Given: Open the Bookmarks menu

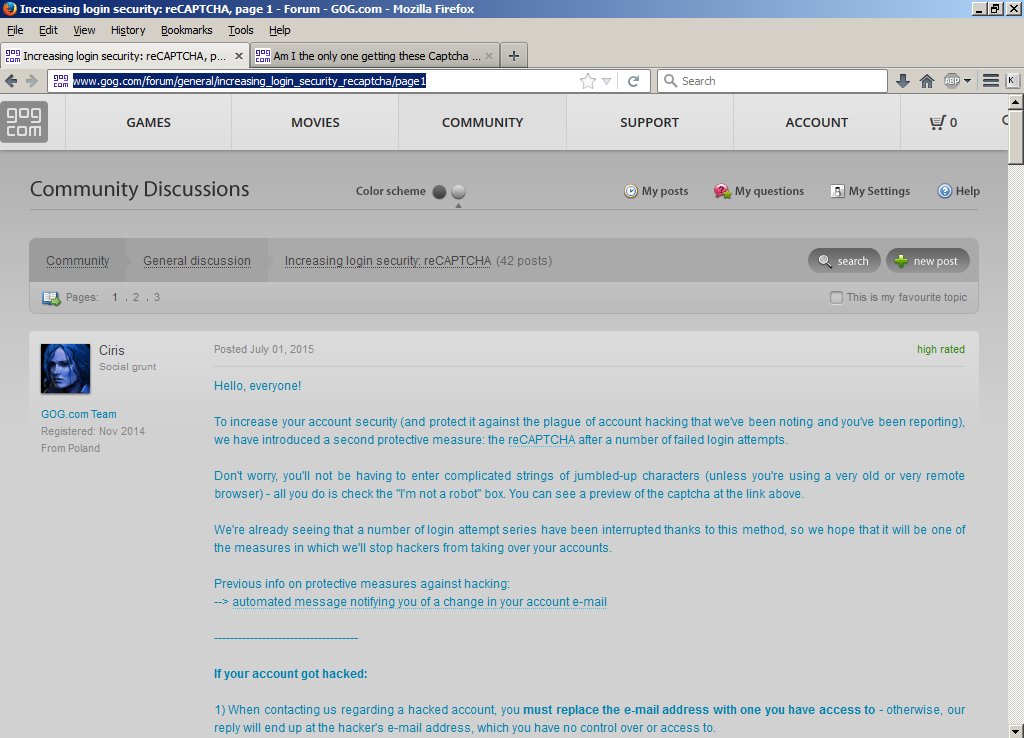Looking at the screenshot, I should coord(187,30).
